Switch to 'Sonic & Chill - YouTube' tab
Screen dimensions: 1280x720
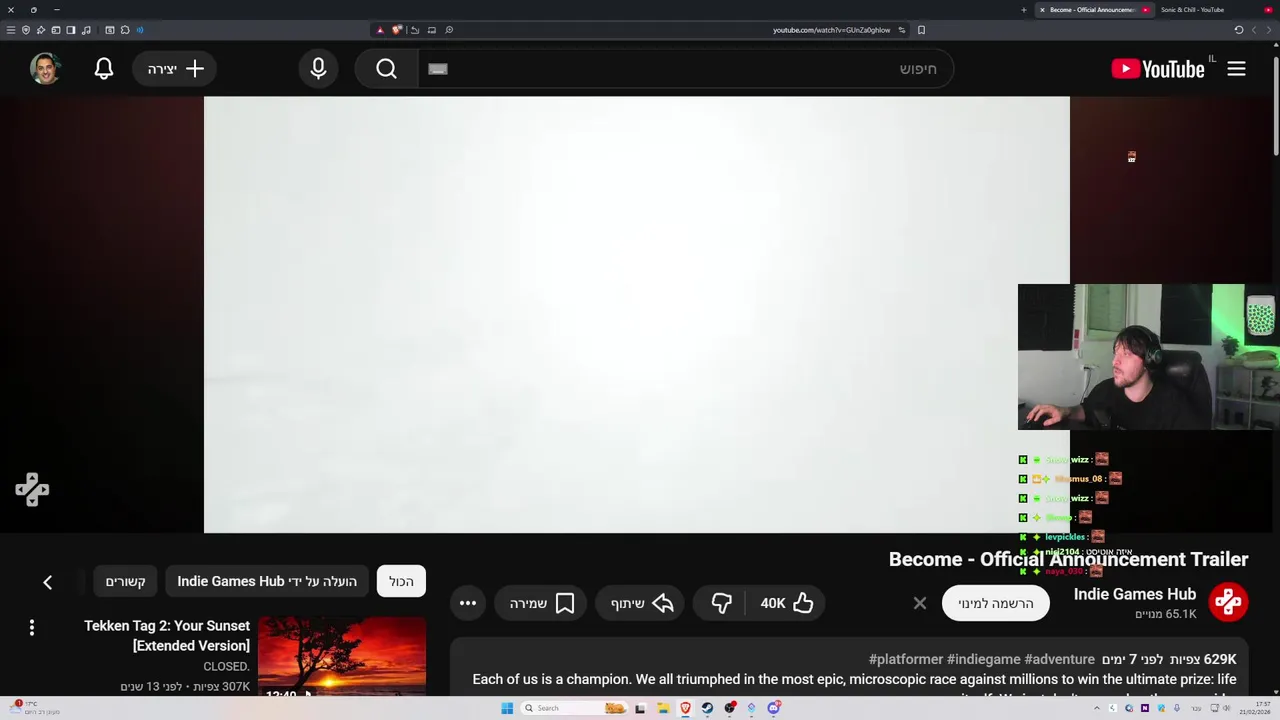pyautogui.click(x=1192, y=10)
